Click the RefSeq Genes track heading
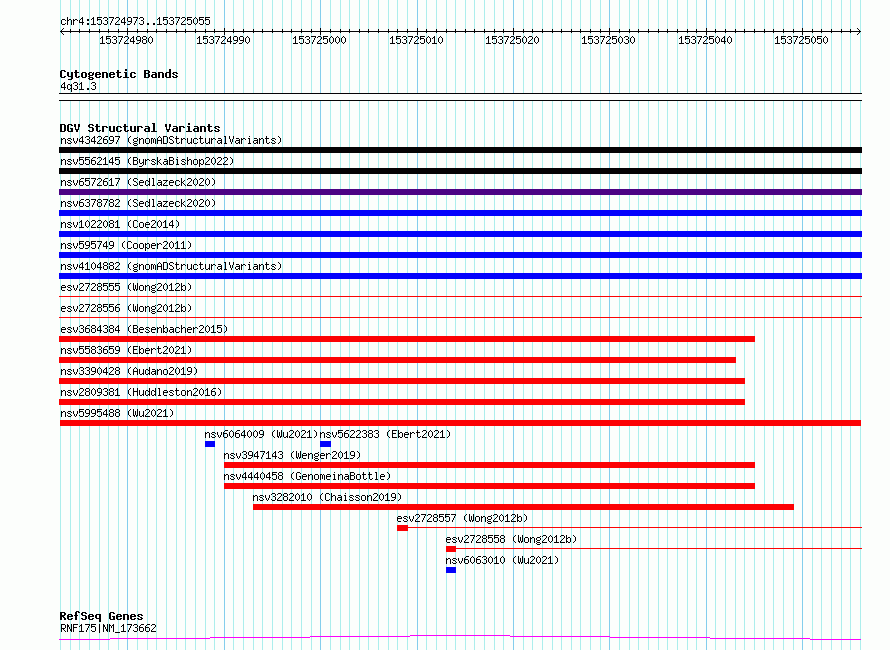Viewport: 890px width, 650px height. [101, 616]
